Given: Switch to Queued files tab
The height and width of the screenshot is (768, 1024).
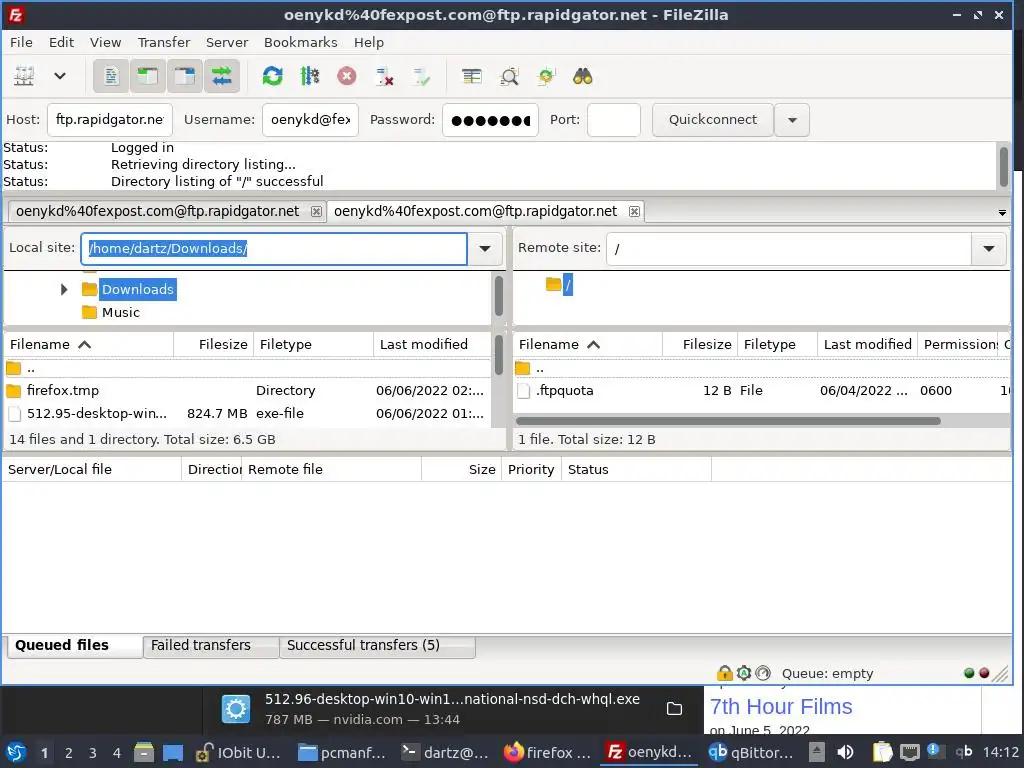Looking at the screenshot, I should click(75, 645).
